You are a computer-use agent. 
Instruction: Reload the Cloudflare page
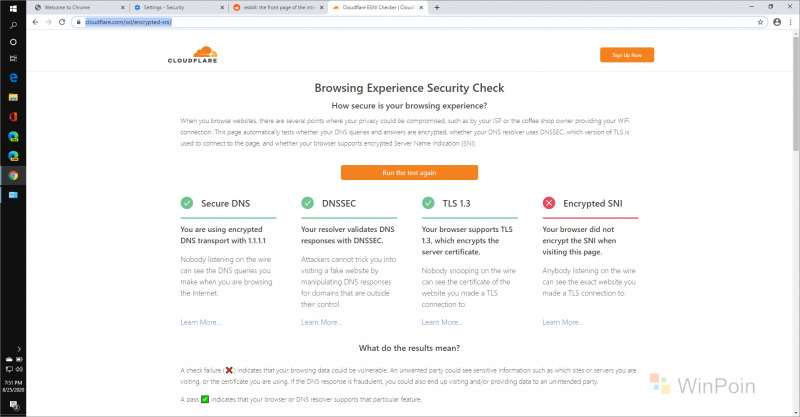[x=62, y=22]
